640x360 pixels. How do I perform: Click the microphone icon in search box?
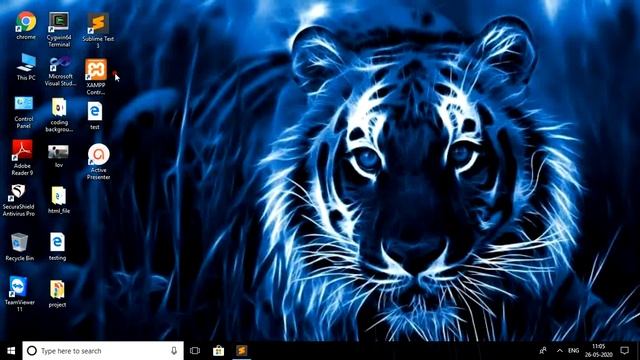point(174,351)
